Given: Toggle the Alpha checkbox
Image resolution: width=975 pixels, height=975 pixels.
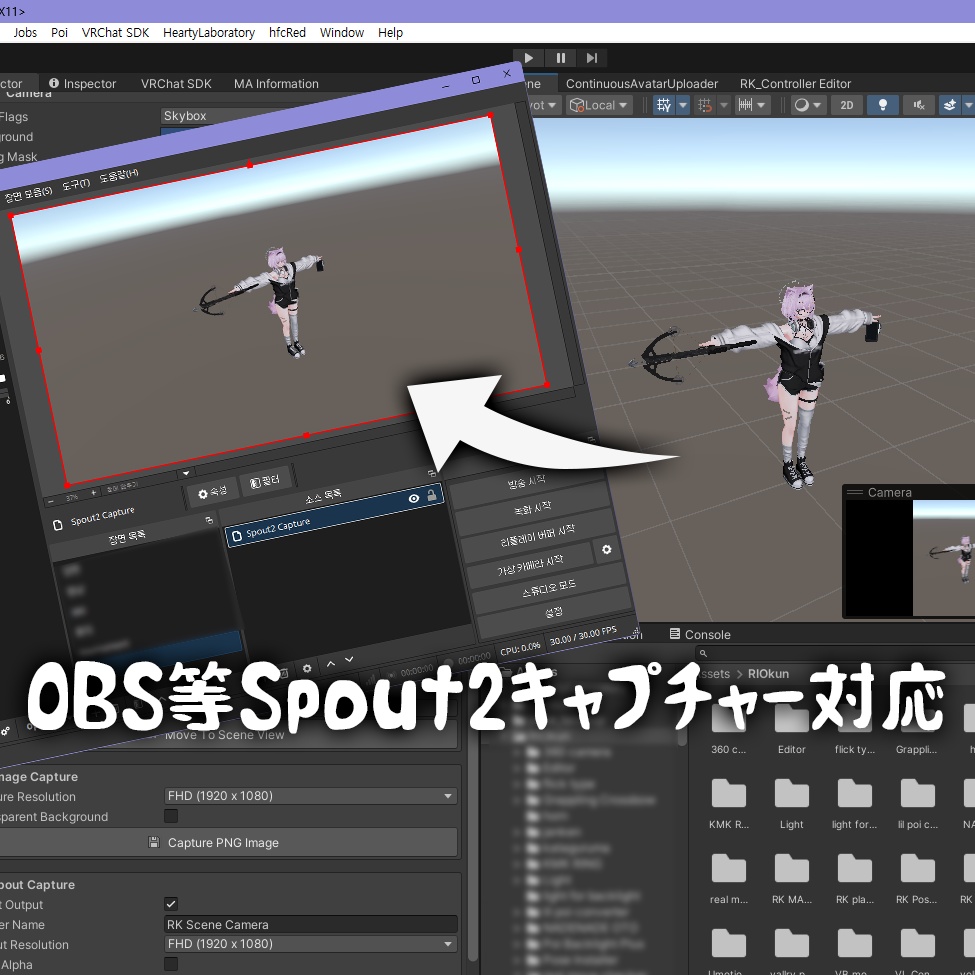Looking at the screenshot, I should point(171,964).
